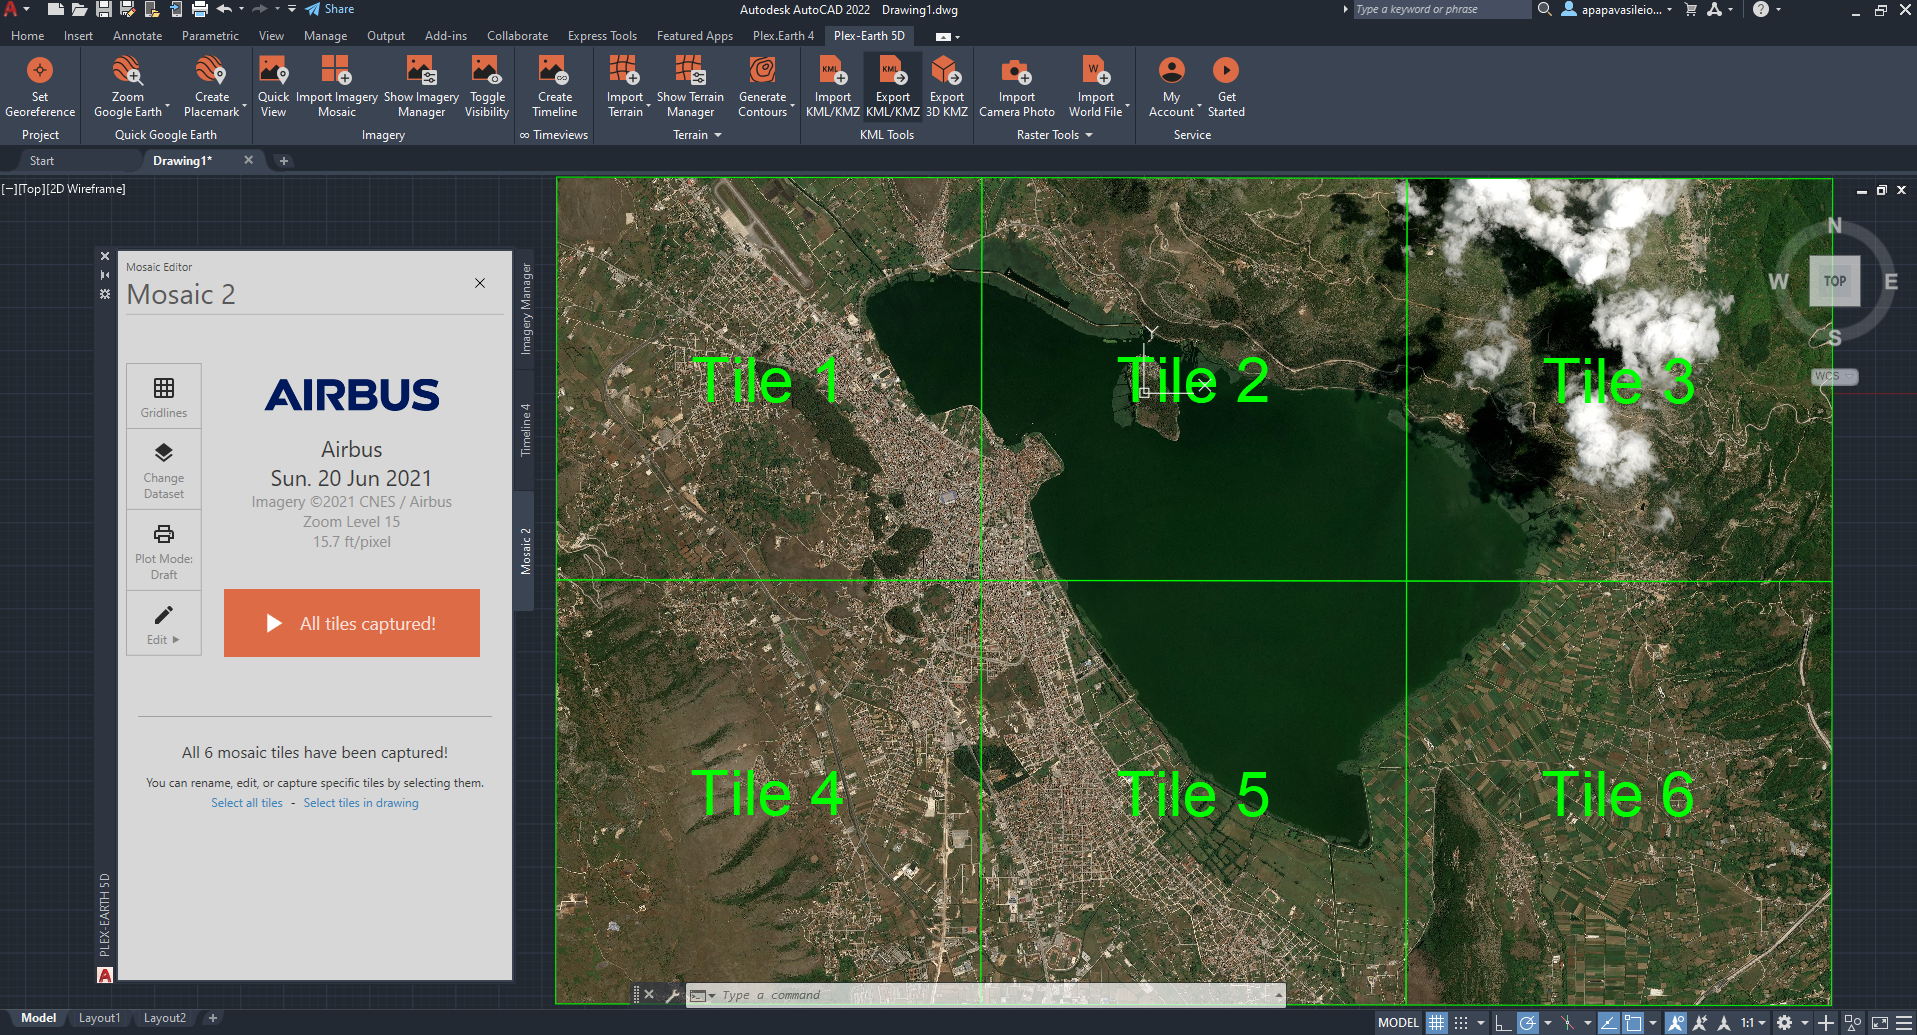1917x1035 pixels.
Task: Open Edit submenu in Mosaic Editor
Action: pos(164,624)
